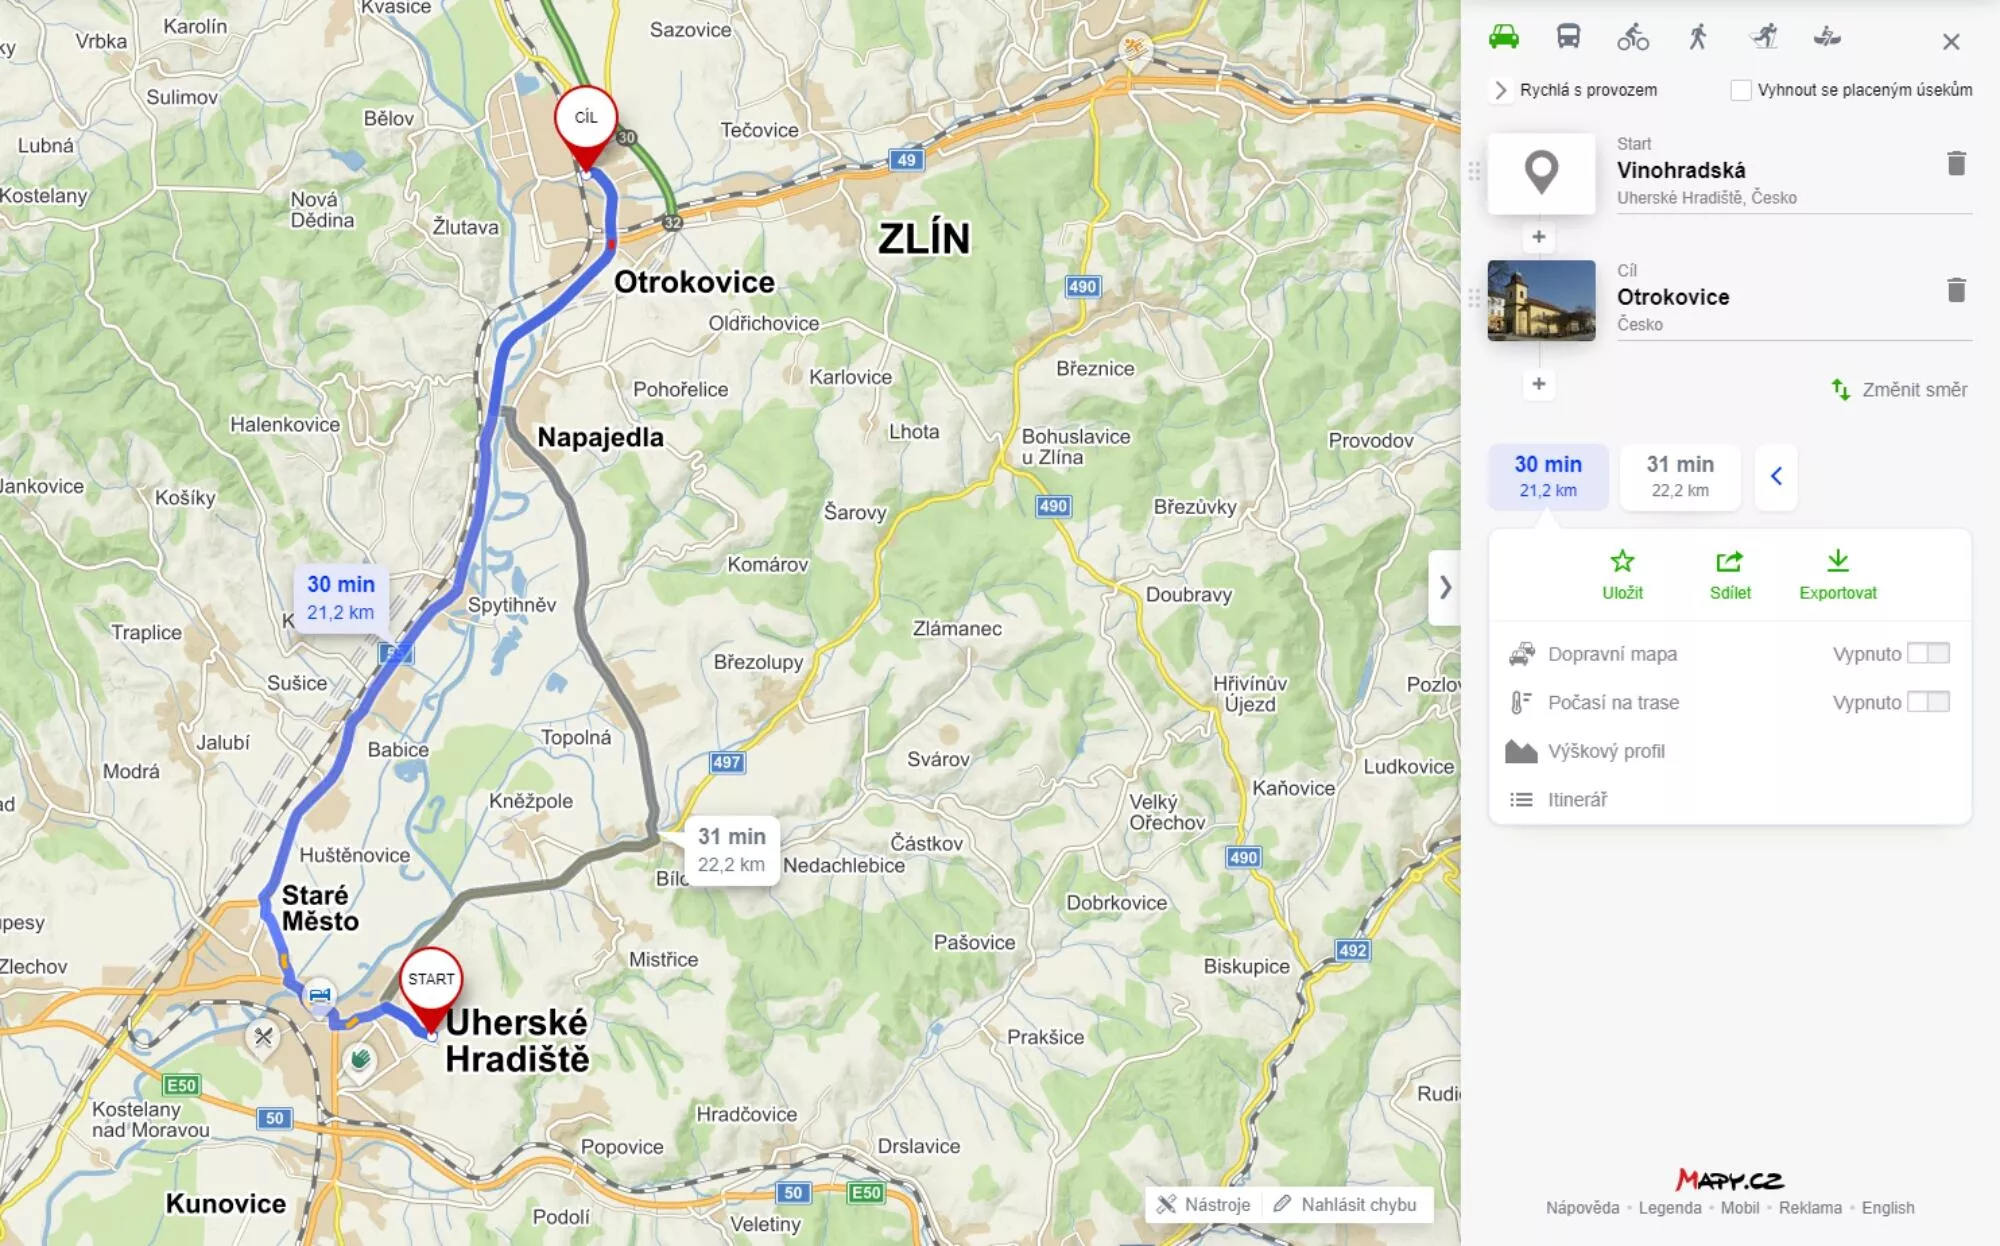
Task: Toggle Dopravní mapa switch on
Action: click(1928, 653)
